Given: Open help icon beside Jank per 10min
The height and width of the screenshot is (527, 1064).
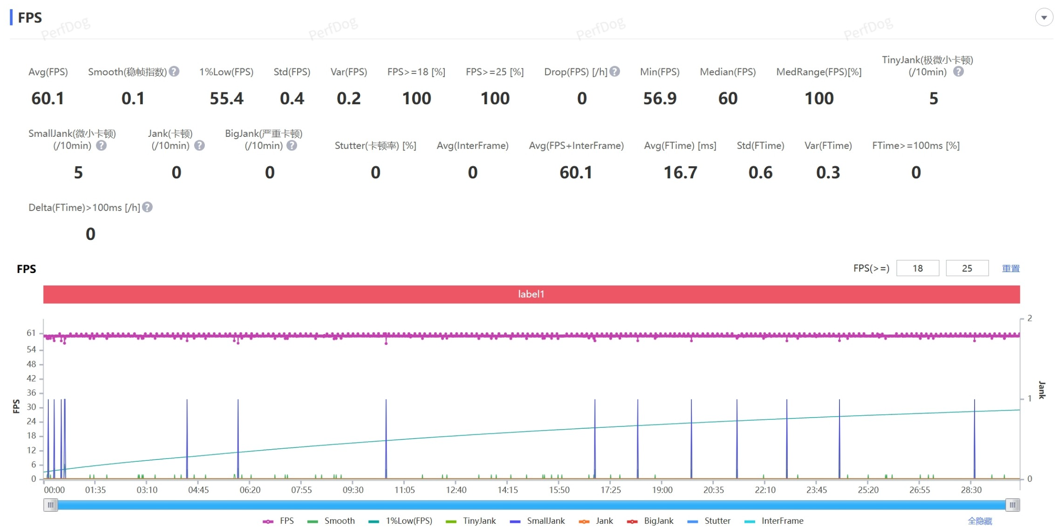Looking at the screenshot, I should [x=200, y=145].
